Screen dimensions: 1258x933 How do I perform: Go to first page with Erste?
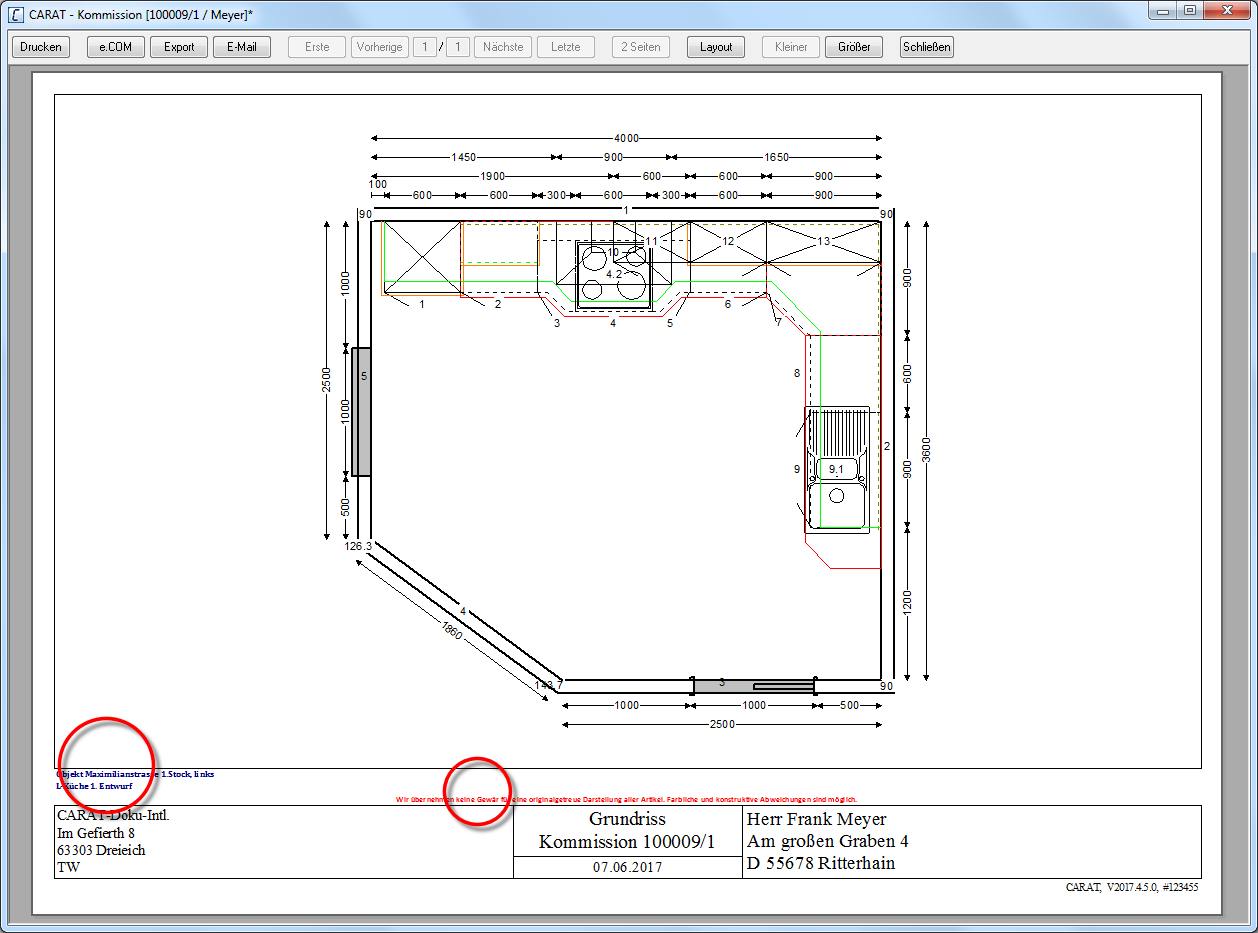(x=317, y=47)
